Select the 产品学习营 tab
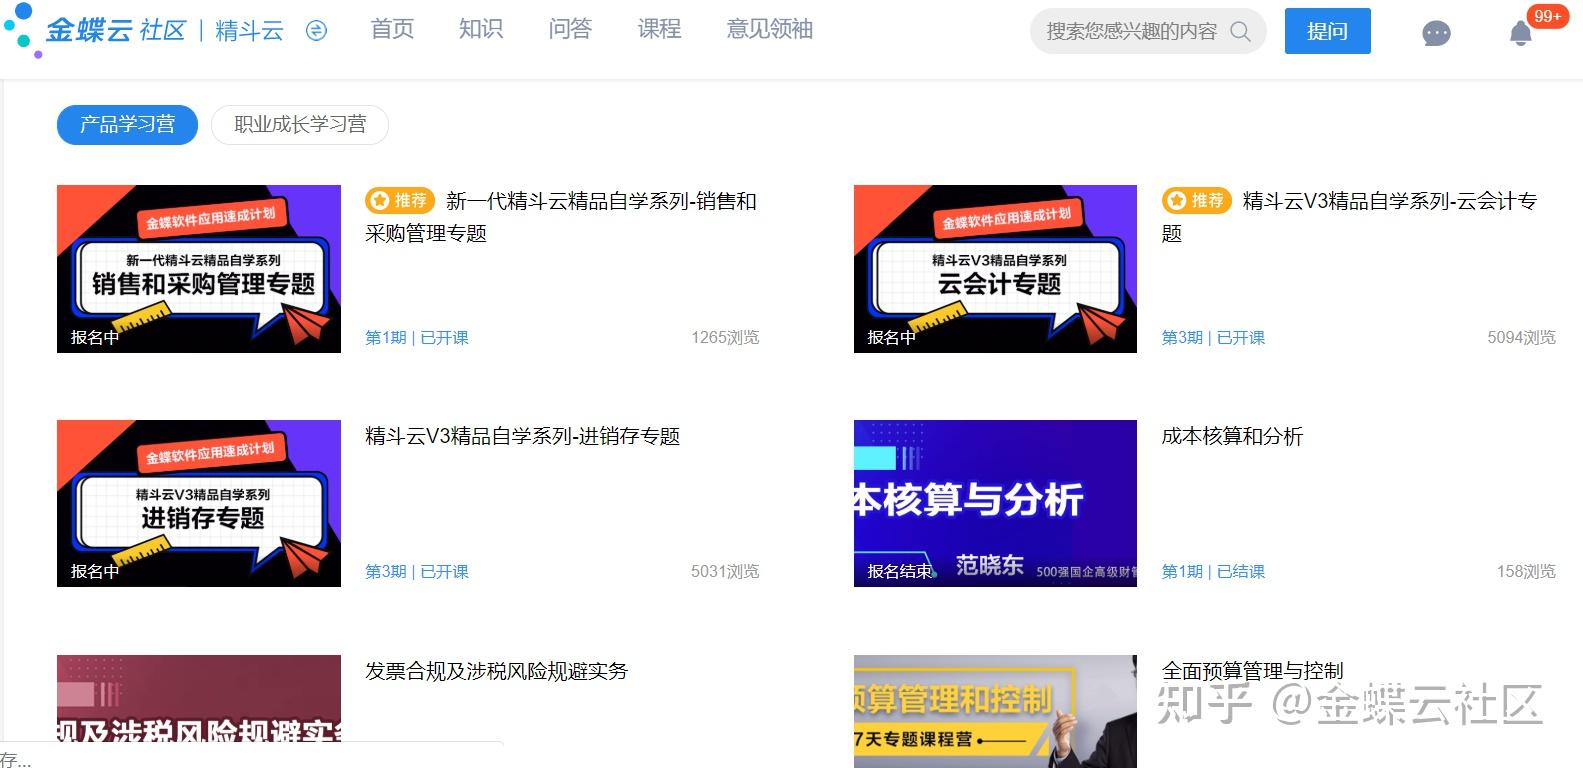Image resolution: width=1583 pixels, height=768 pixels. 127,125
